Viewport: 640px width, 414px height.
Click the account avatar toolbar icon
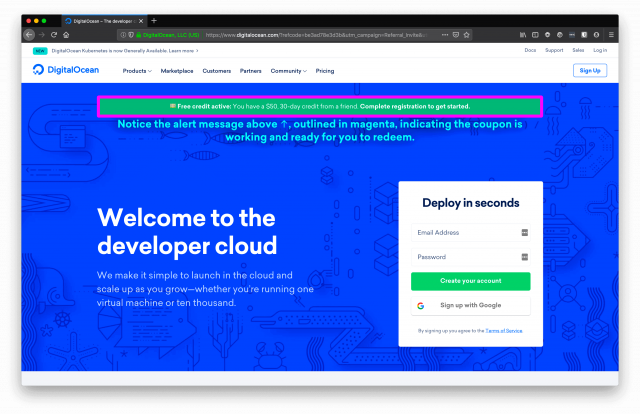pyautogui.click(x=596, y=35)
